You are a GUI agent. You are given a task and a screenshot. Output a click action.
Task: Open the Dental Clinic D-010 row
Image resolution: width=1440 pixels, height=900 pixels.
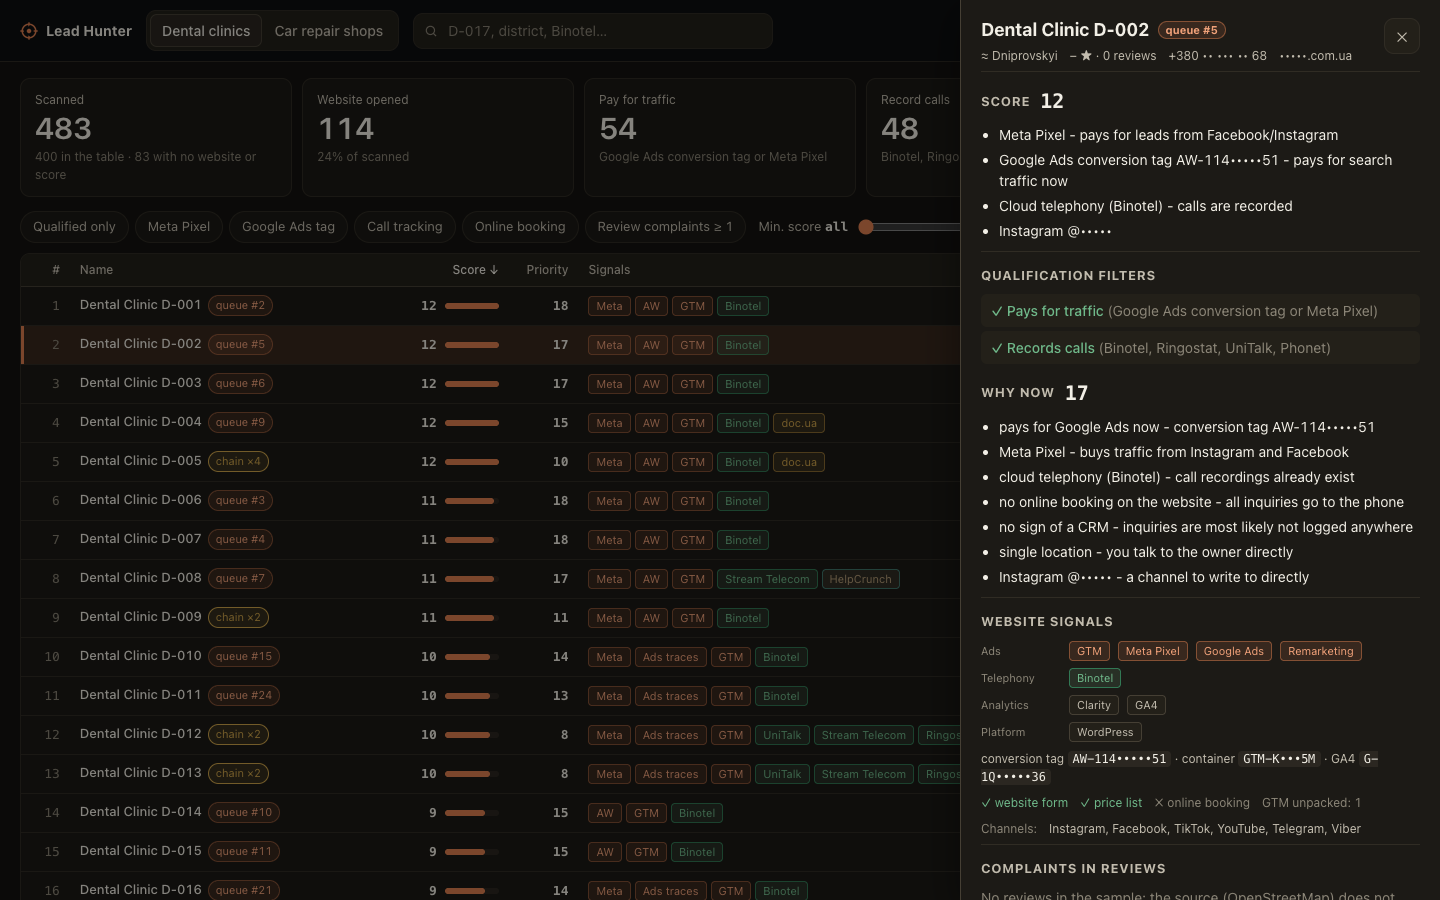pyautogui.click(x=490, y=657)
